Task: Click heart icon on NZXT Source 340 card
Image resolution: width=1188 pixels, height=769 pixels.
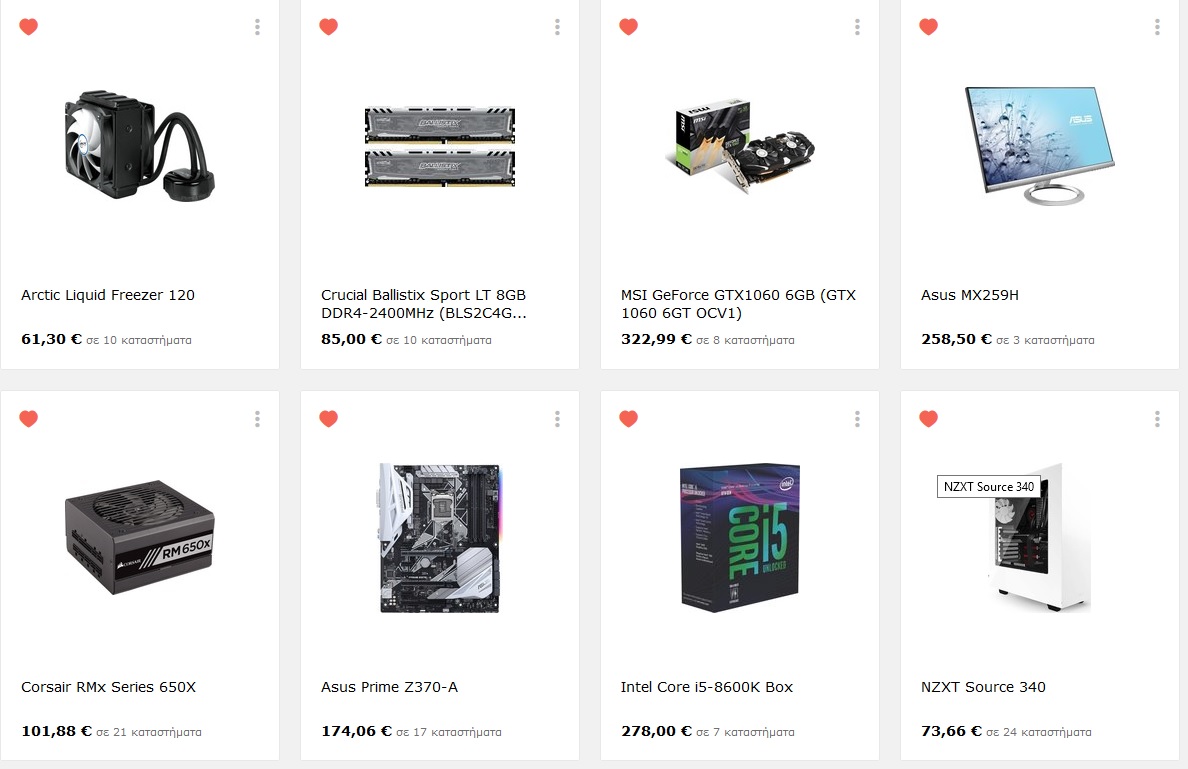Action: 929,419
